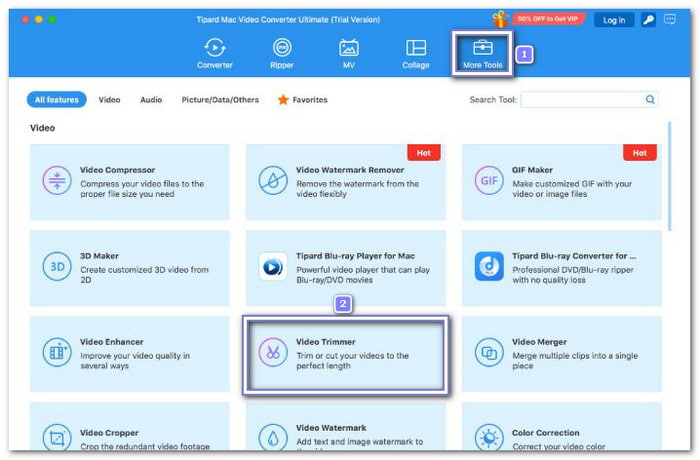Image resolution: width=700 pixels, height=460 pixels.
Task: Open the Color Correction card title
Action: pyautogui.click(x=546, y=433)
